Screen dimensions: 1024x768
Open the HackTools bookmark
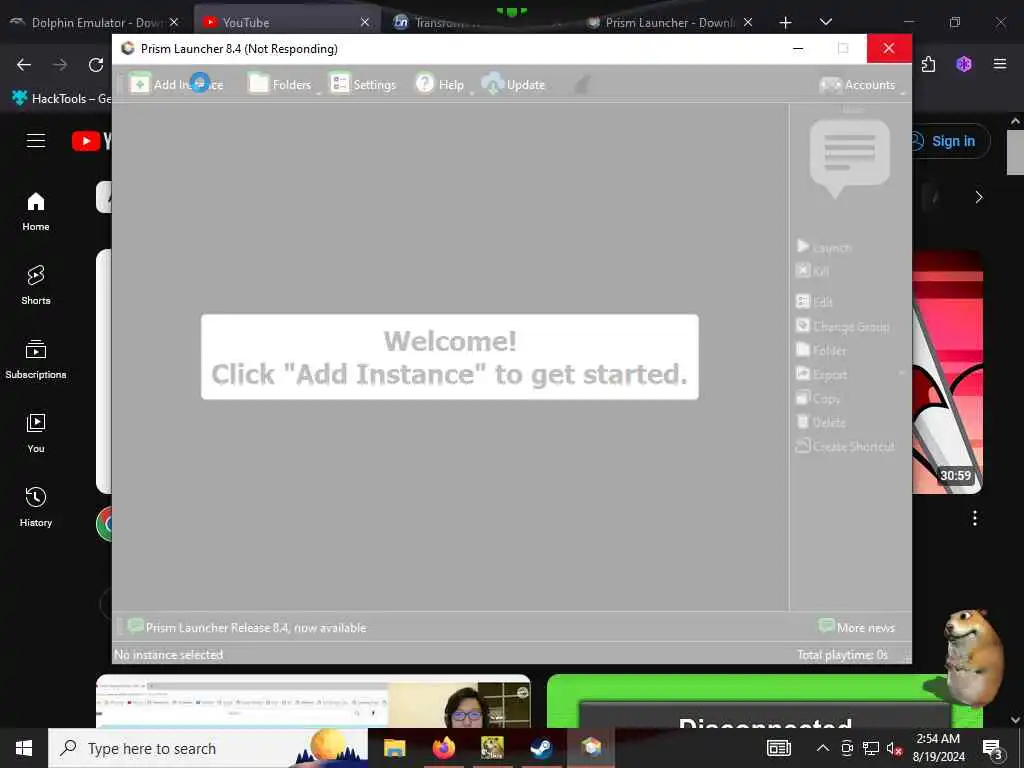point(61,98)
